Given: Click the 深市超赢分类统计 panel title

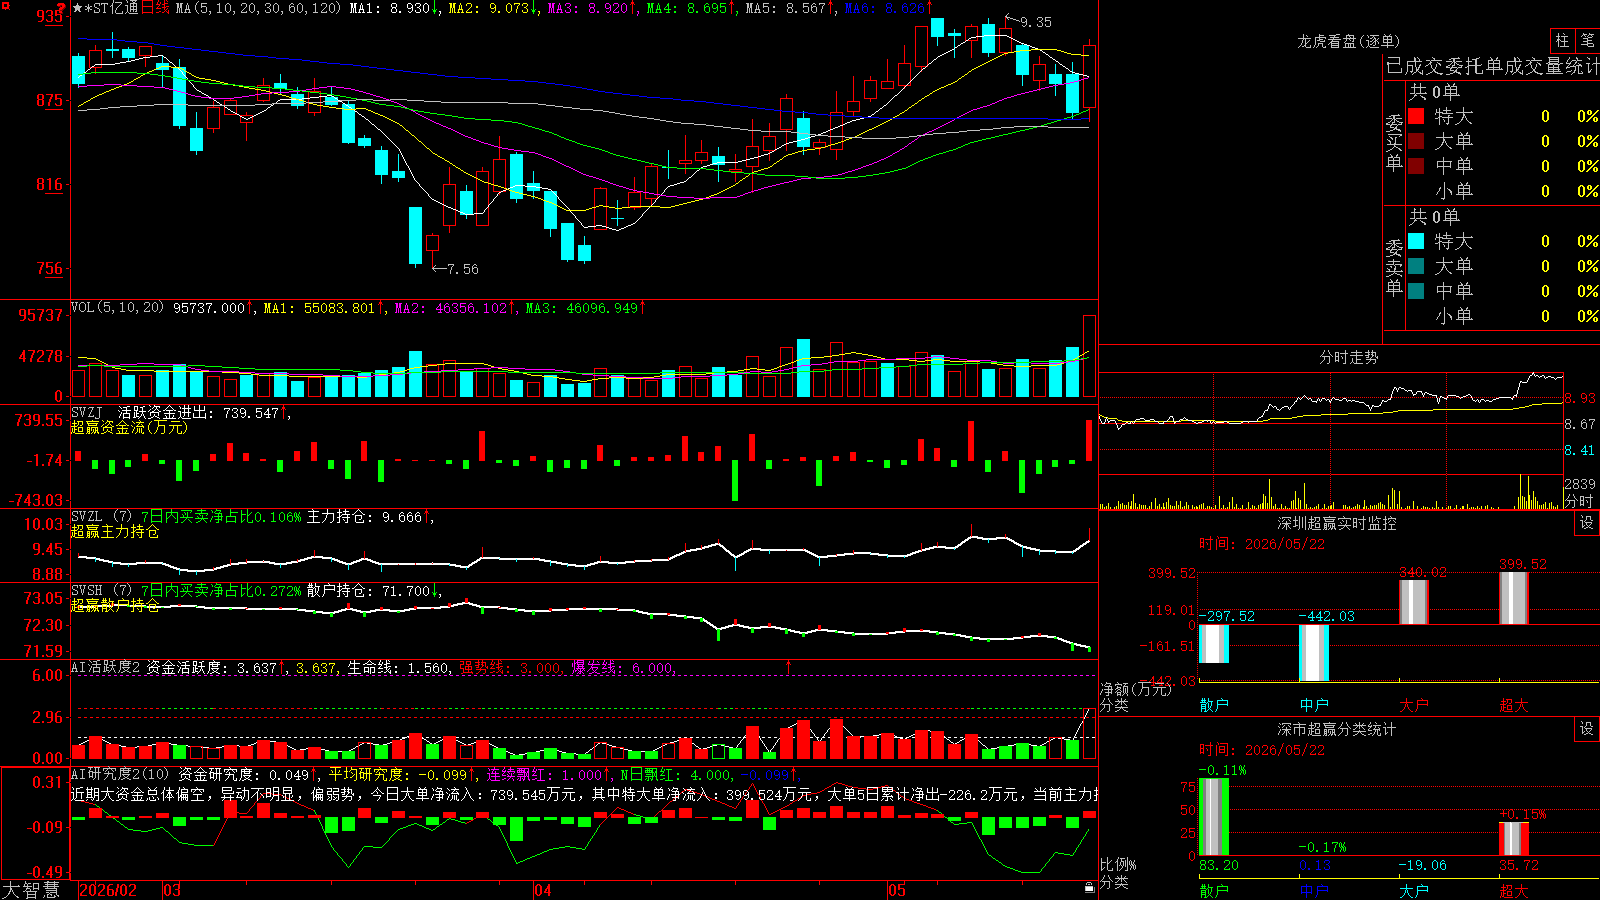Looking at the screenshot, I should [x=1337, y=729].
